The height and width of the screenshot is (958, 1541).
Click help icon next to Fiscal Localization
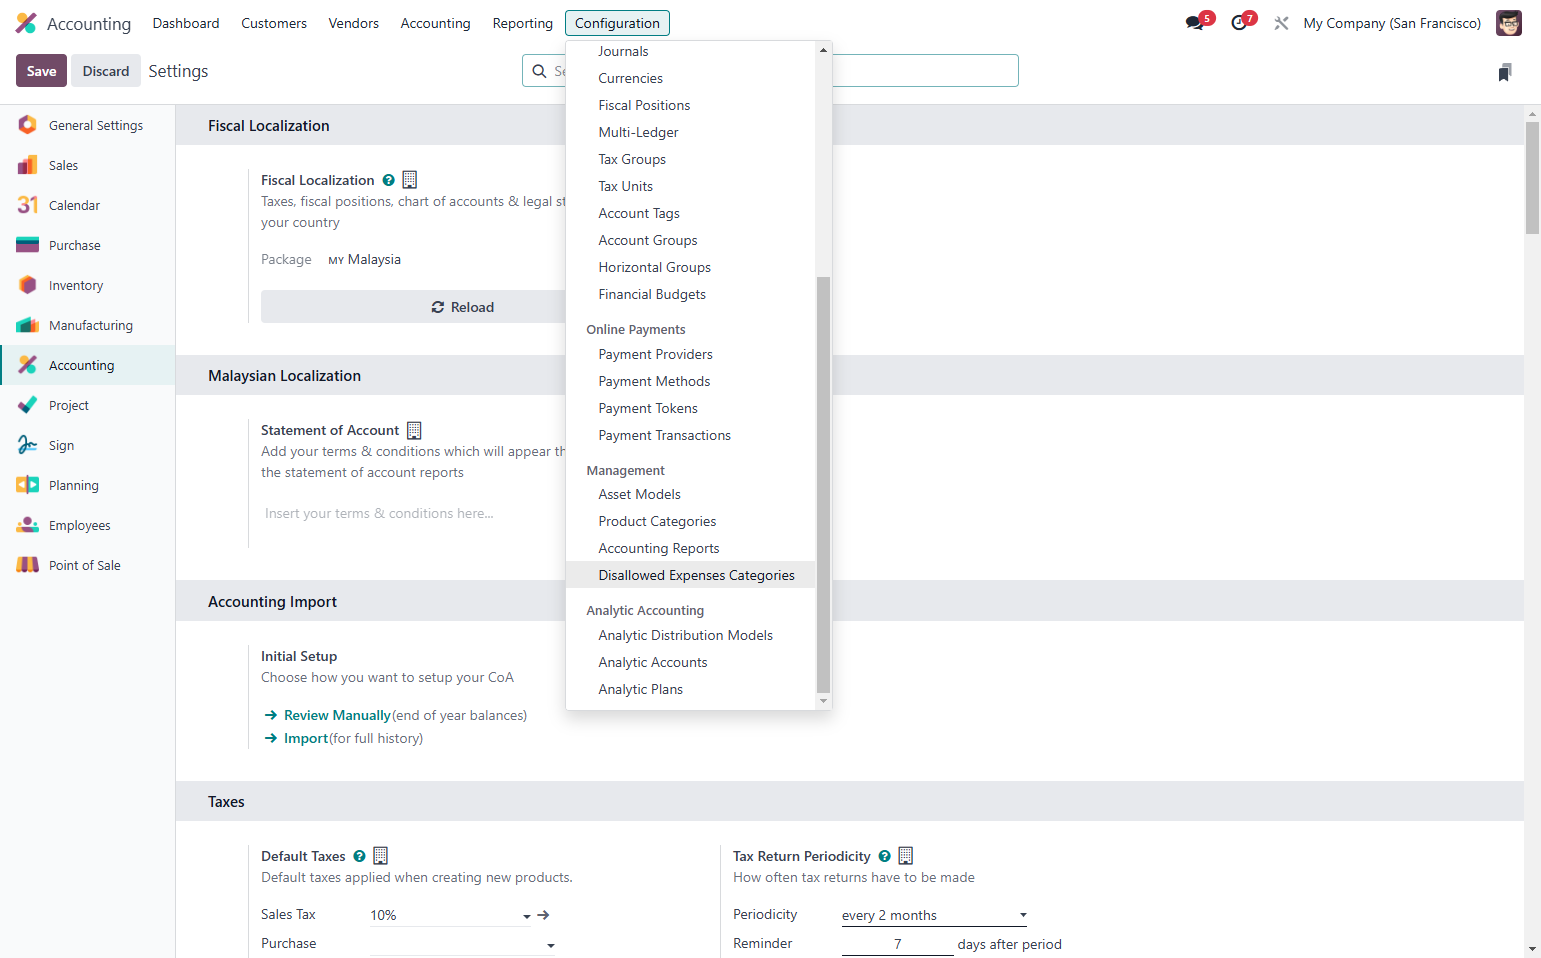point(389,180)
